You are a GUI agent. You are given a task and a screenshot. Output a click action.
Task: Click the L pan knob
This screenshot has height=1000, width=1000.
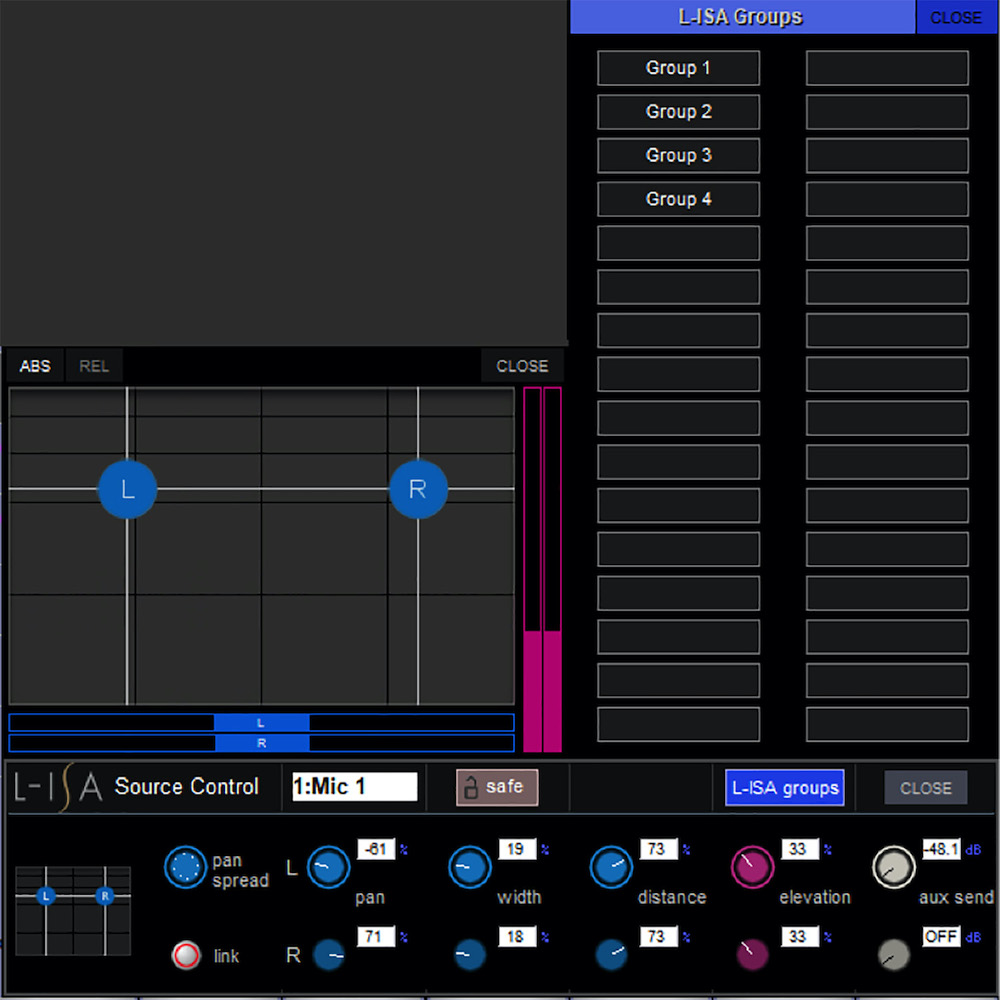click(328, 867)
